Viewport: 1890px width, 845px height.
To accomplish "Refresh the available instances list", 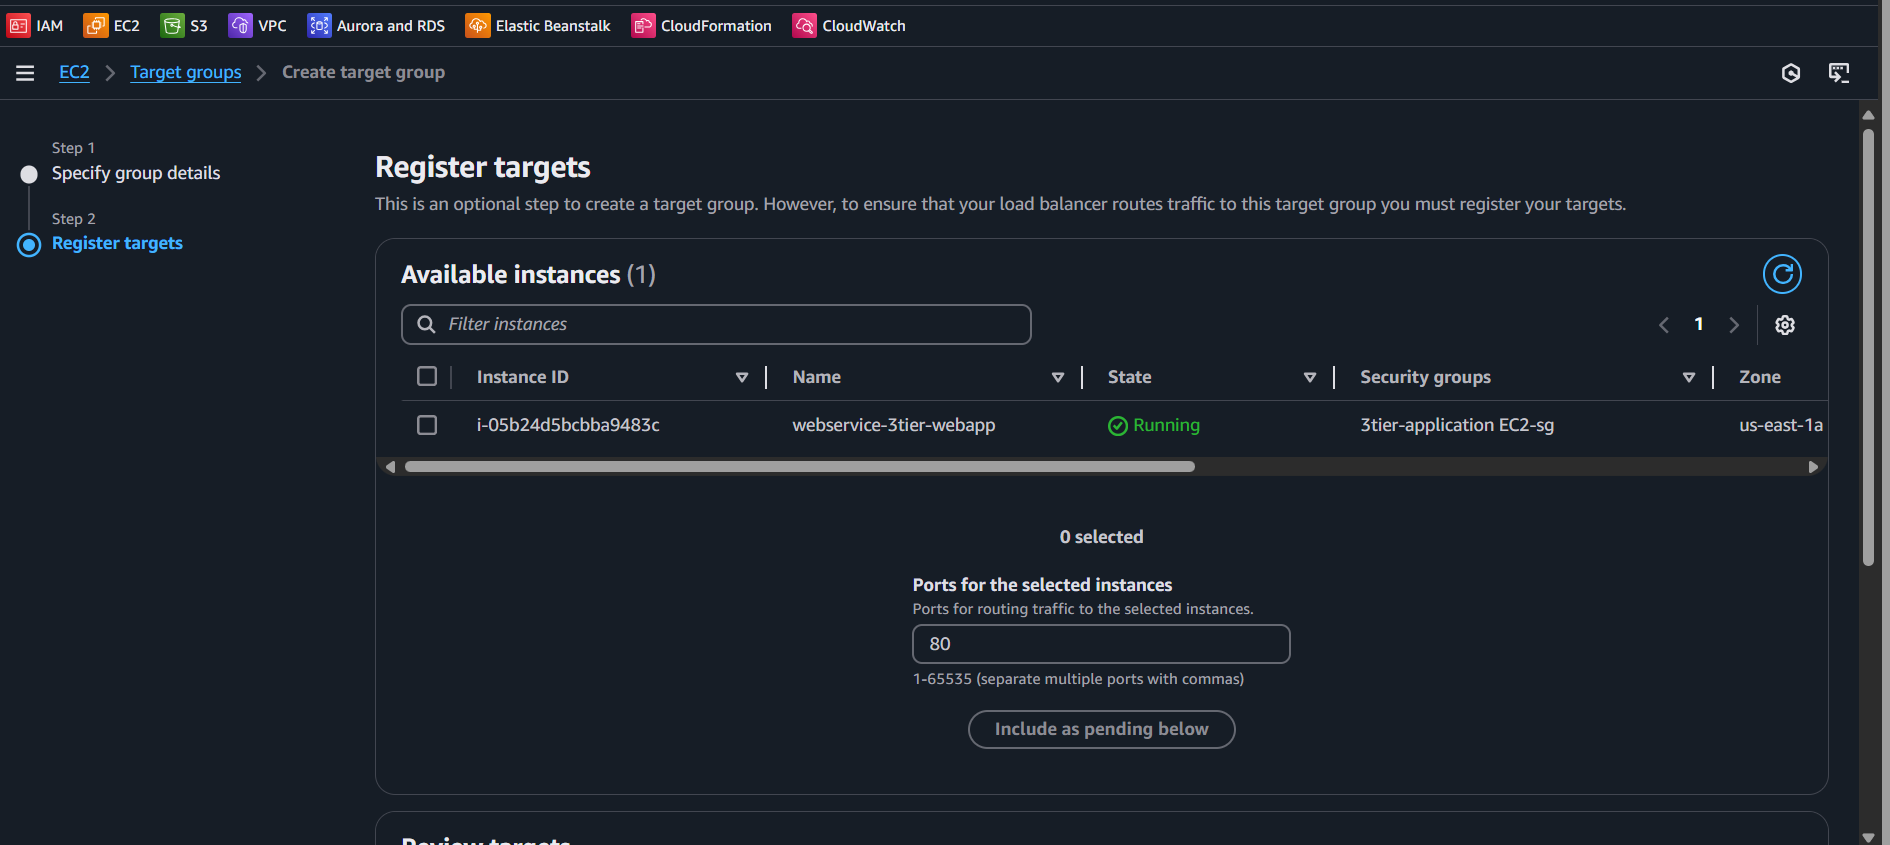I will (x=1782, y=274).
